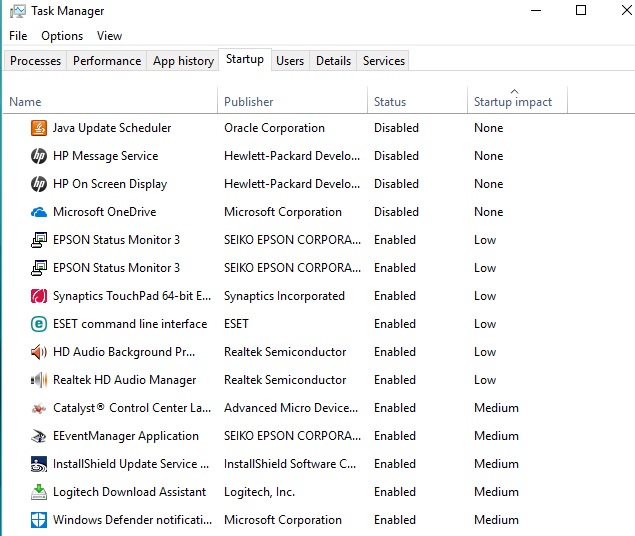Switch to the Services tab
The width and height of the screenshot is (635, 536).
(384, 61)
